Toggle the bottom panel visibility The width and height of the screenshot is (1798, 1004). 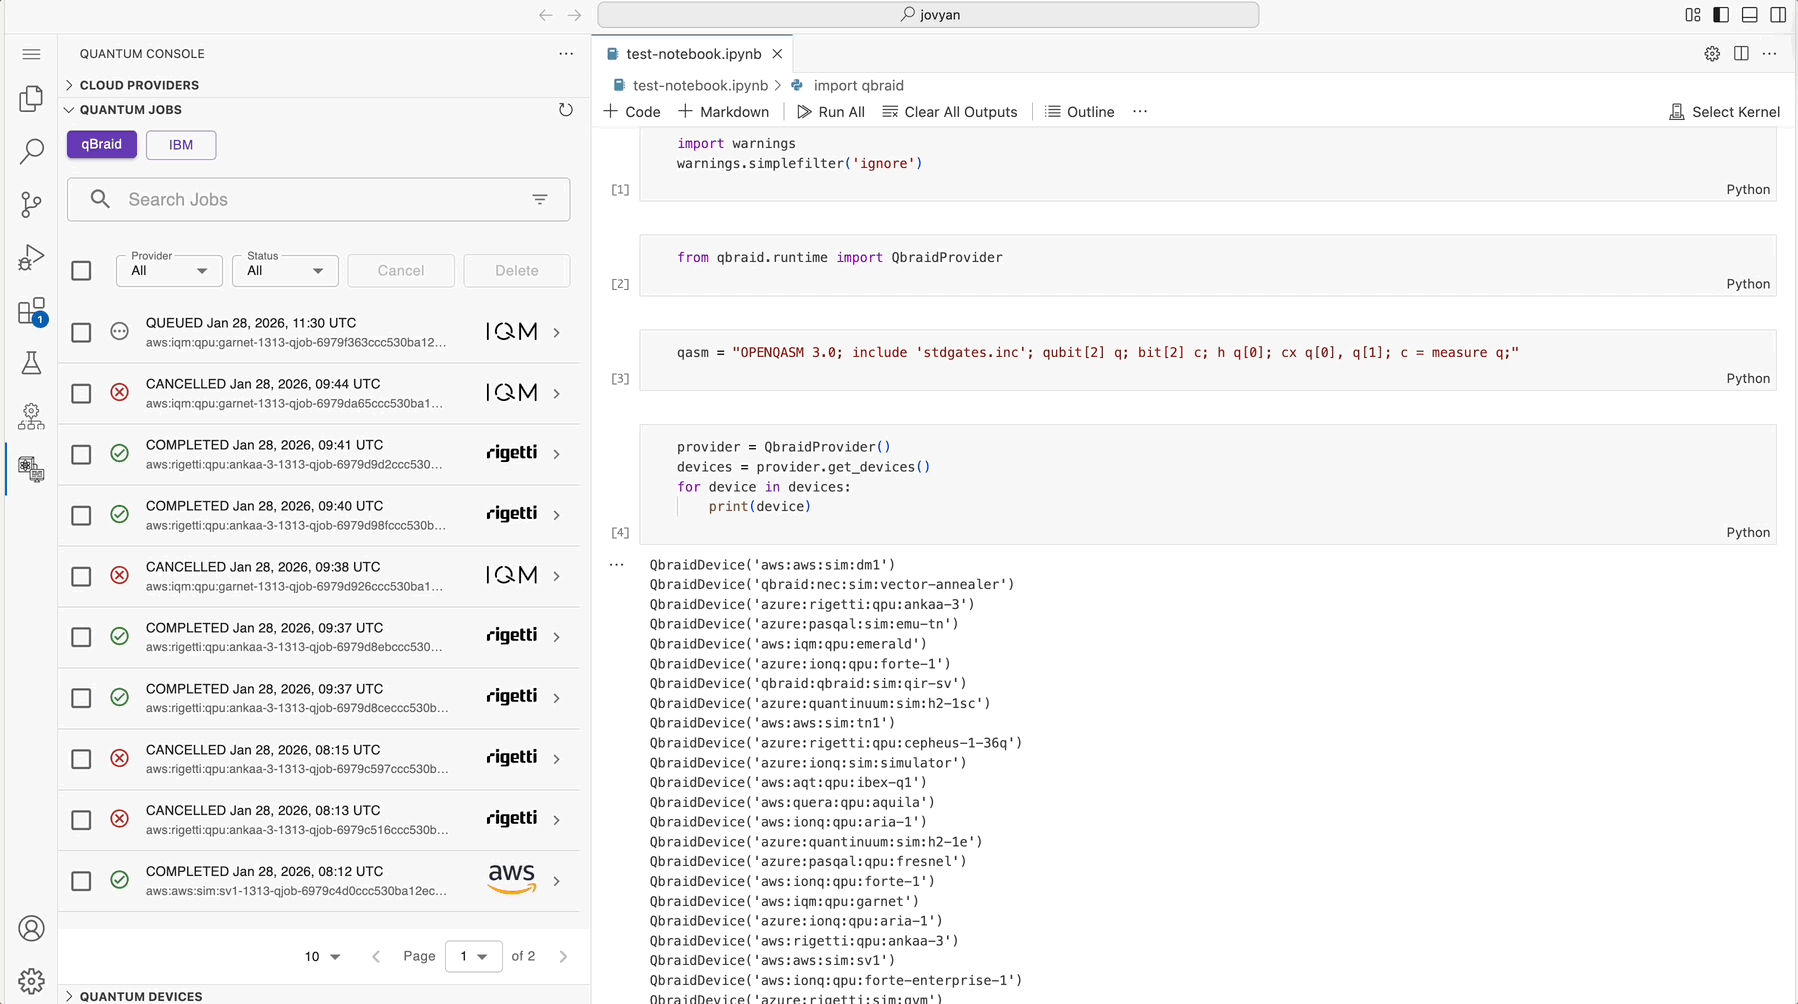coord(1750,15)
